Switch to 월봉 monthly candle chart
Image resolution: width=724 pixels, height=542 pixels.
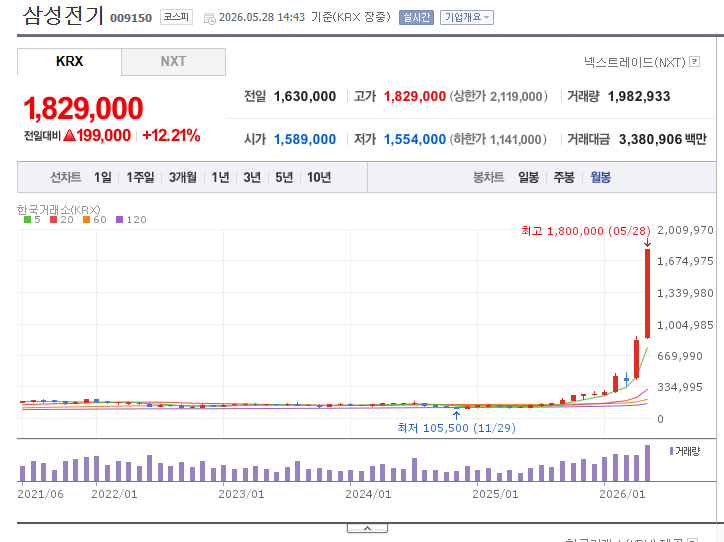[x=600, y=177]
